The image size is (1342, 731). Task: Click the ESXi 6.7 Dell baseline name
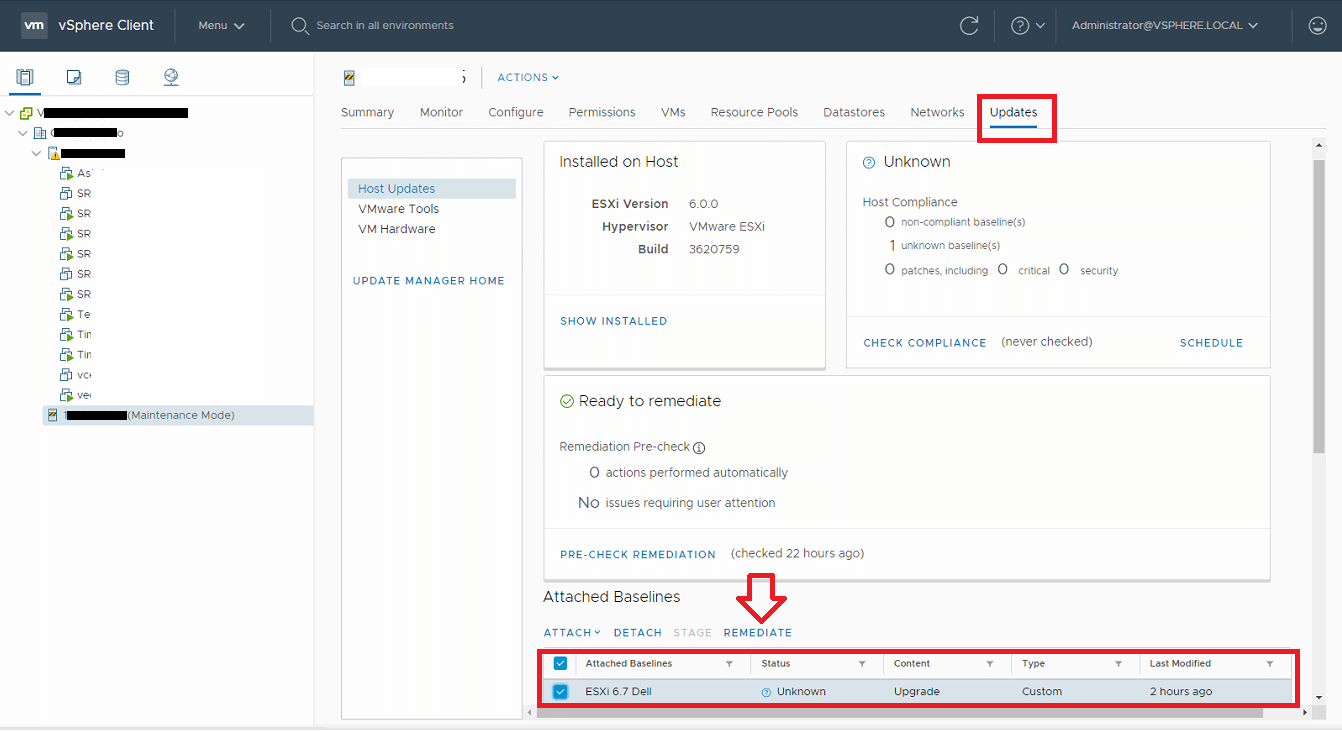pos(619,692)
